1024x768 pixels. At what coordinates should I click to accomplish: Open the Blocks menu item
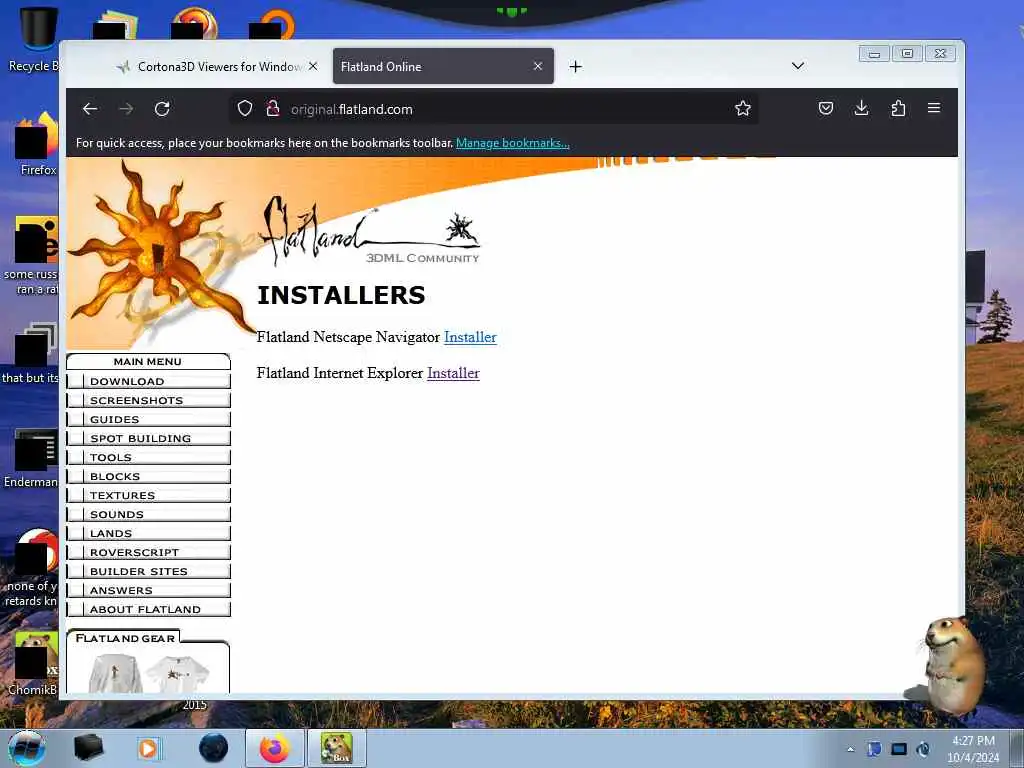pos(148,476)
